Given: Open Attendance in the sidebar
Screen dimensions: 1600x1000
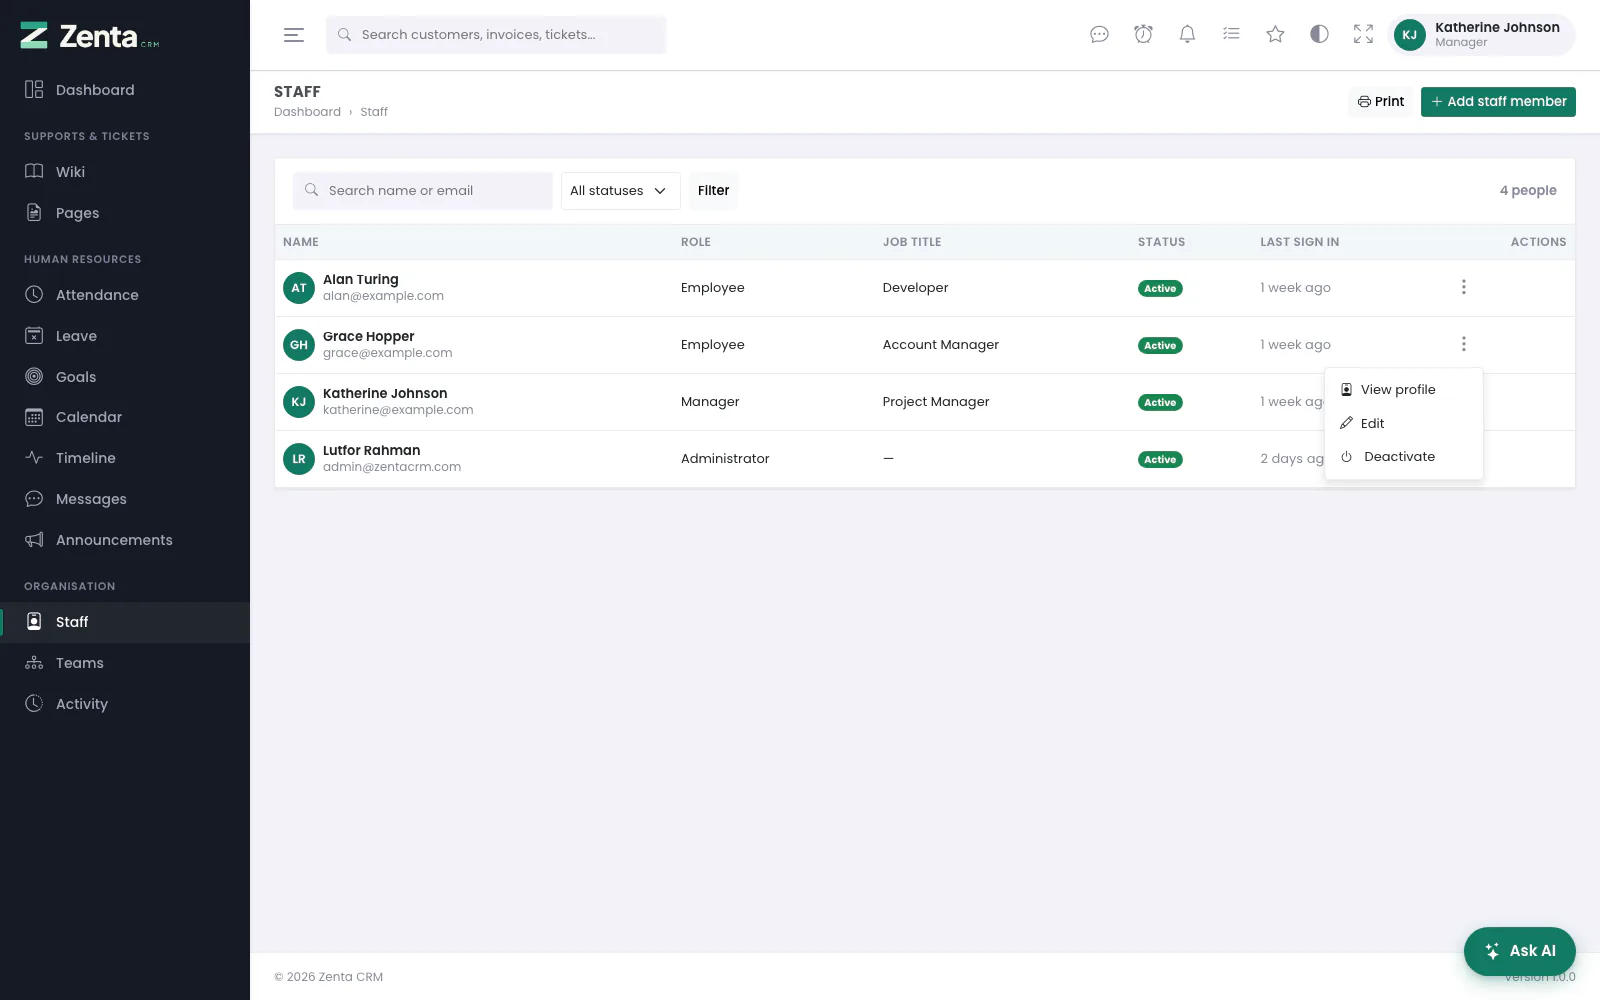Looking at the screenshot, I should (x=125, y=295).
